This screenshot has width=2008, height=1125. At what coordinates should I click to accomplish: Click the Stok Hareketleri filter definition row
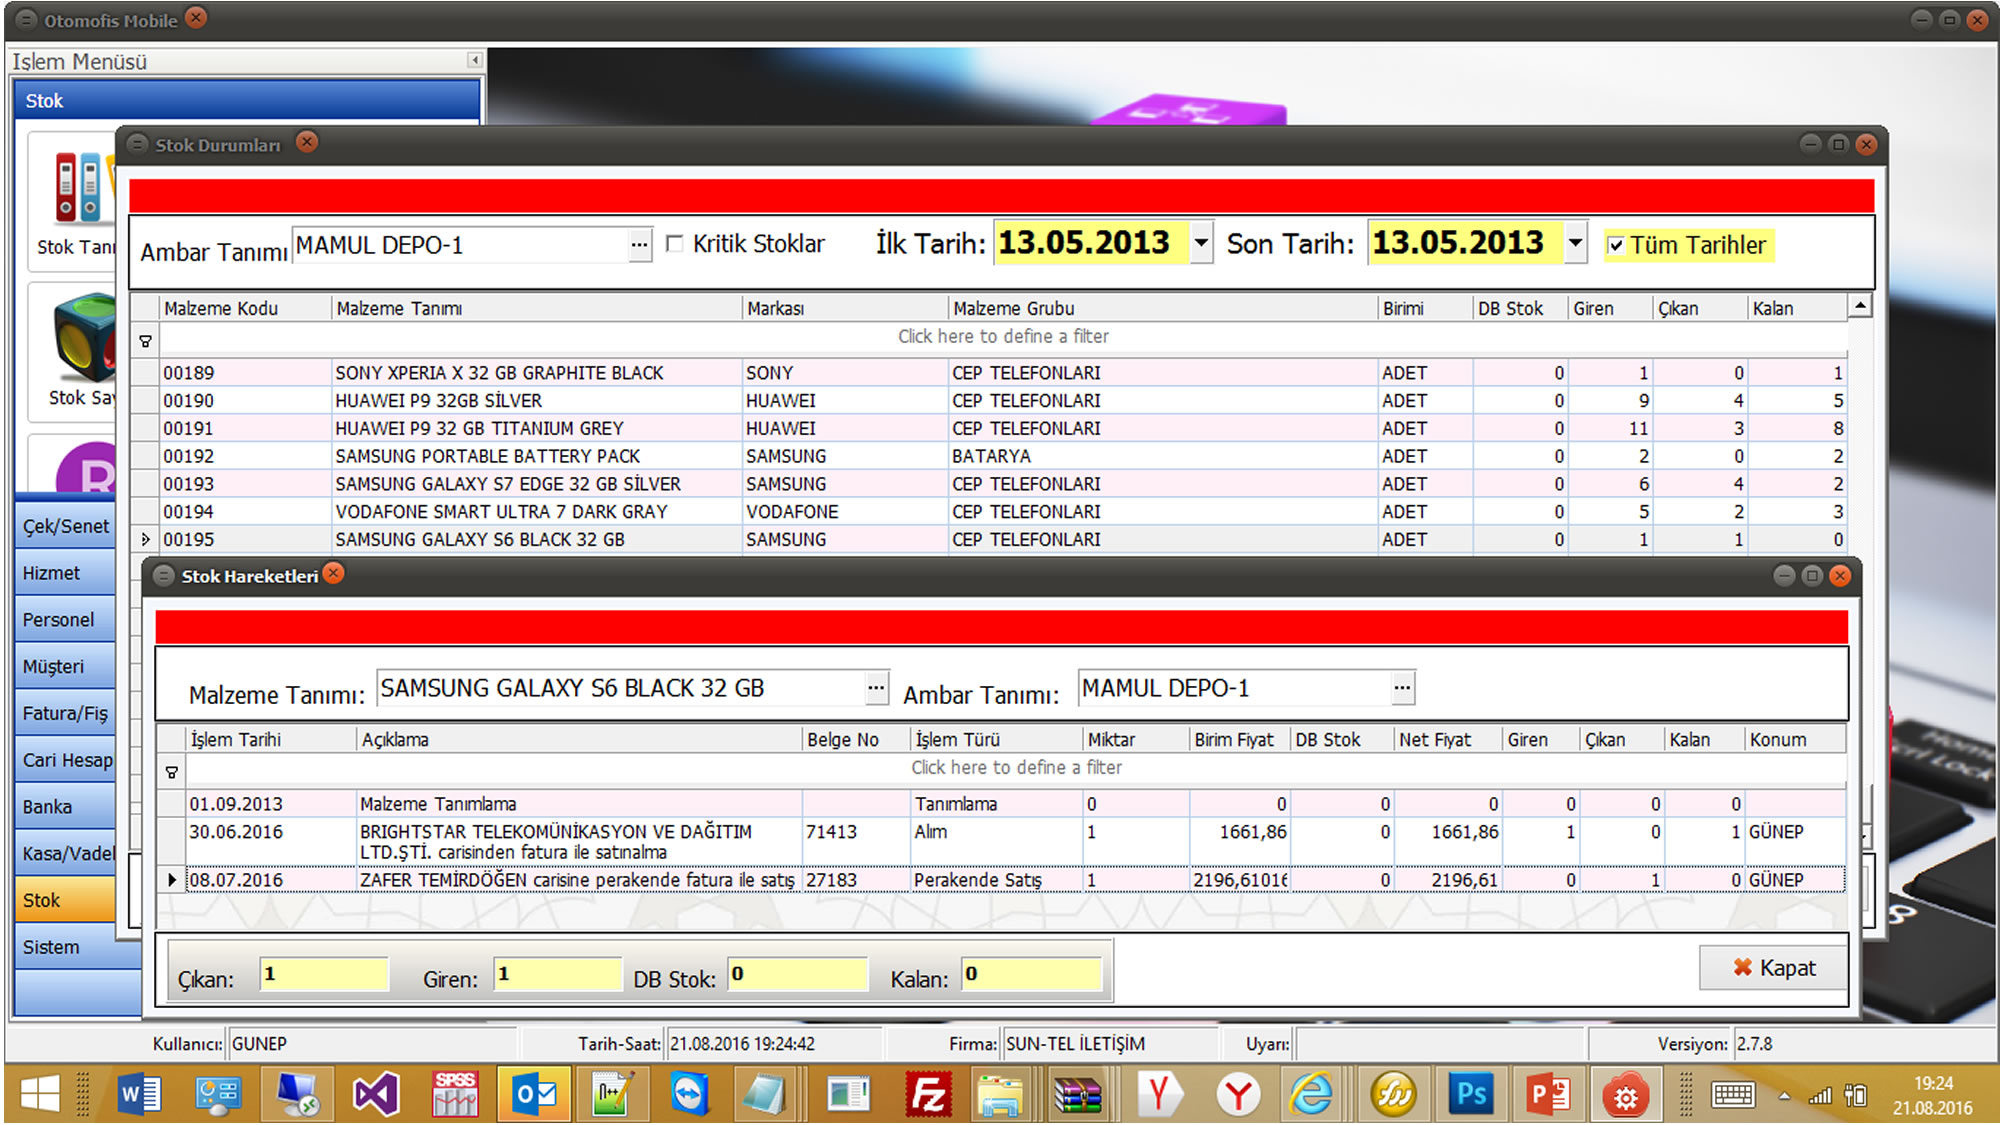tap(1015, 768)
